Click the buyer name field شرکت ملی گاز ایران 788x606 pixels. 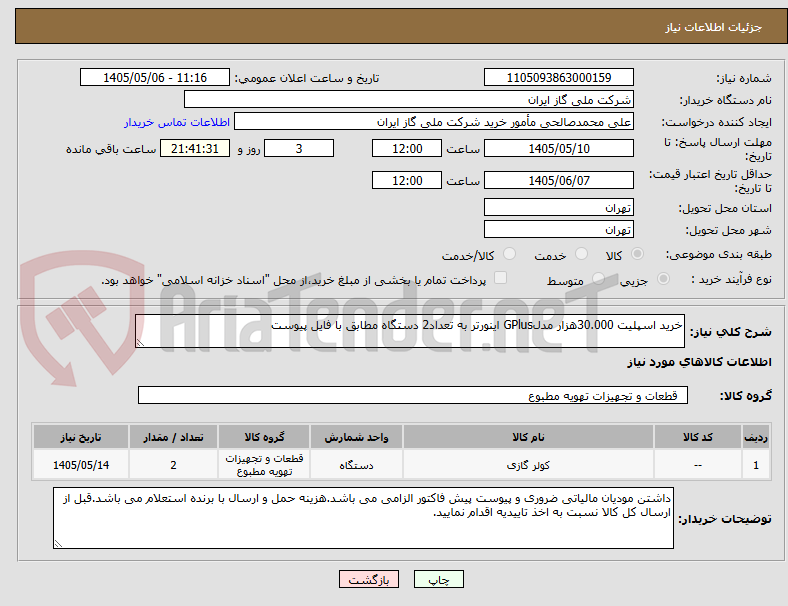[409, 99]
